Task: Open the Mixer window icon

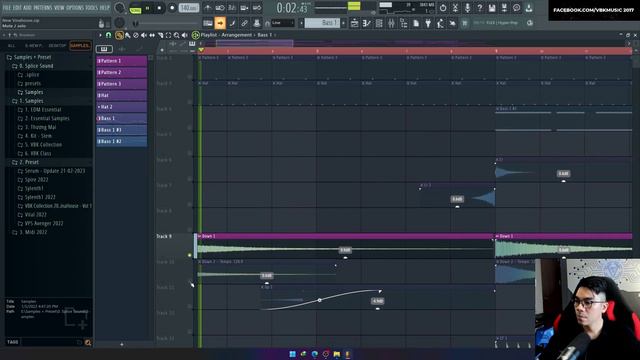Action: [x=391, y=23]
